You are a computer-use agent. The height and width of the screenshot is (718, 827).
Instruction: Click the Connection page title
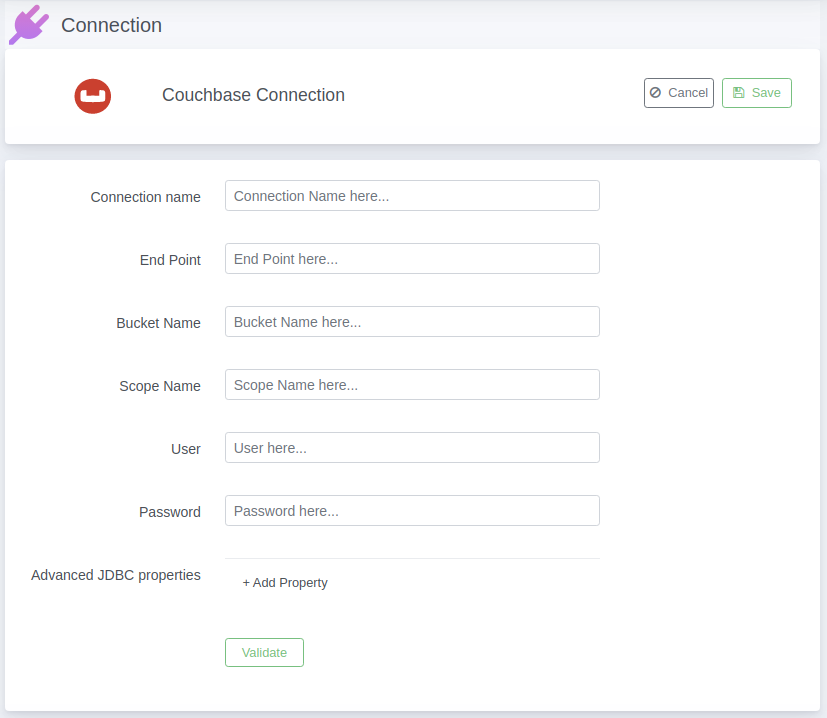click(x=111, y=25)
